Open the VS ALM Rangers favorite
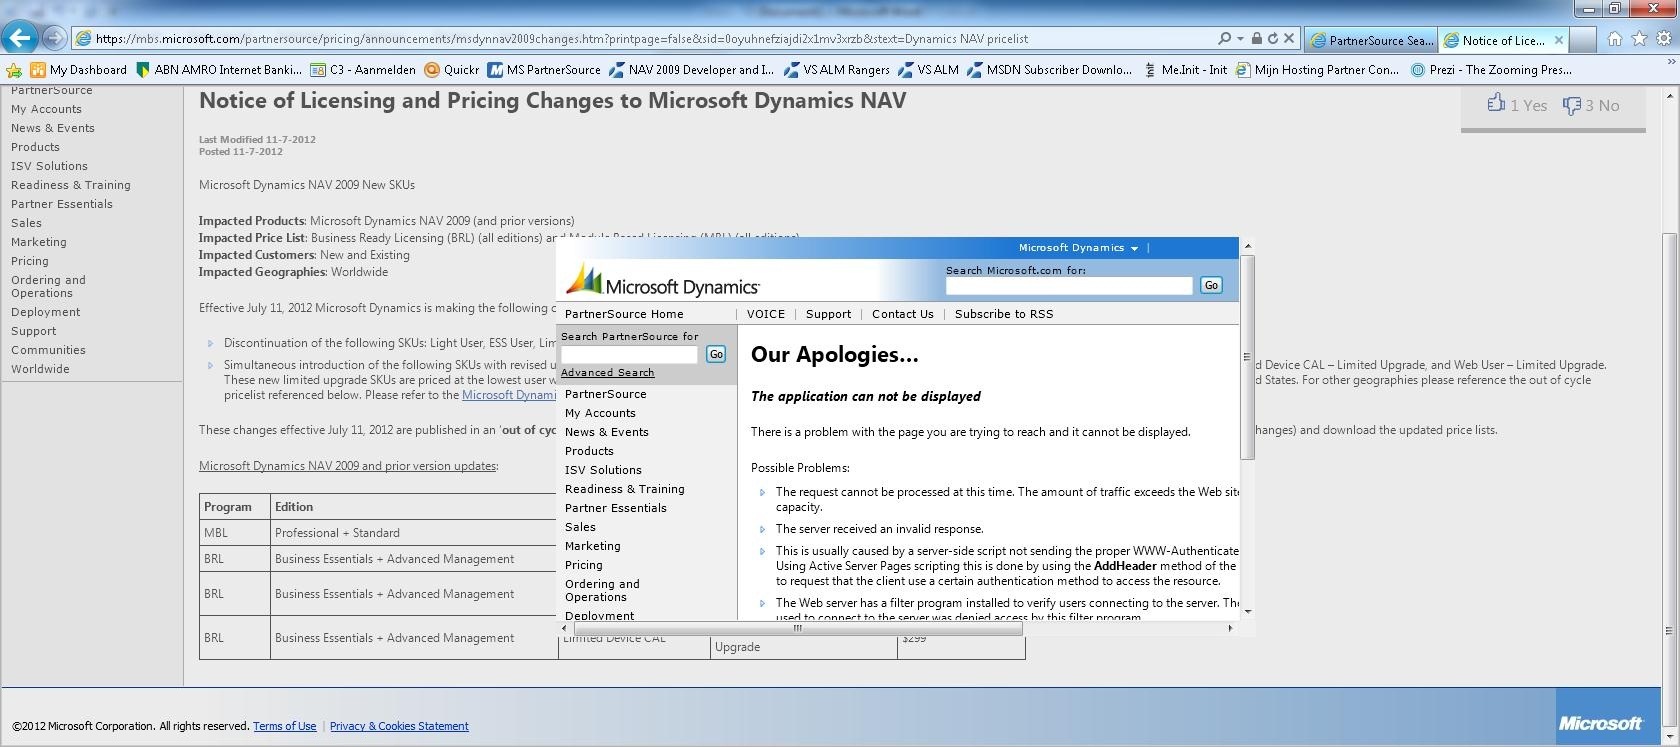The image size is (1680, 747). 837,70
